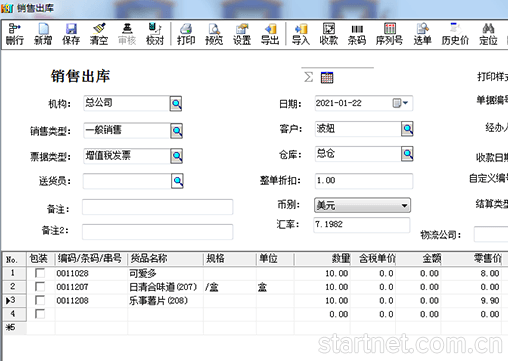Click the 机构 lookup magnifier button
The height and width of the screenshot is (361, 508).
(176, 104)
